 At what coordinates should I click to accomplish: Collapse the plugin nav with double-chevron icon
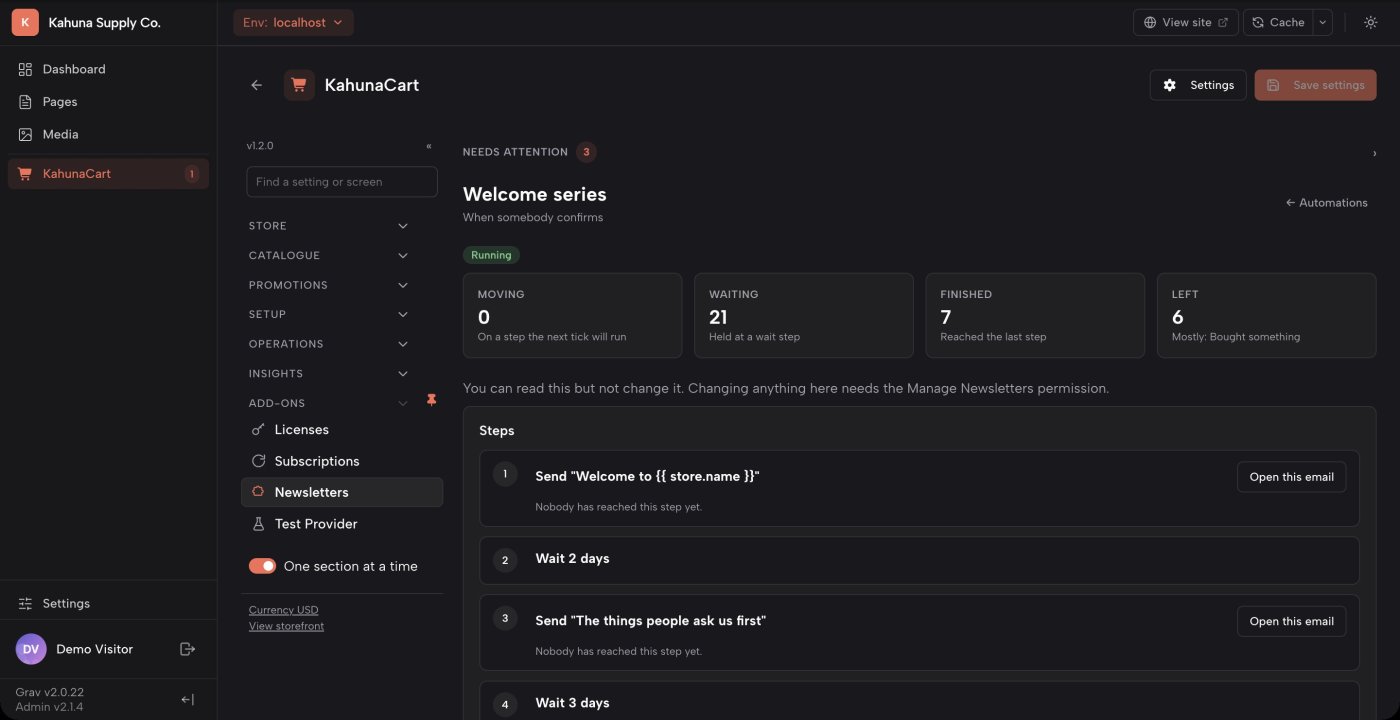pyautogui.click(x=429, y=146)
